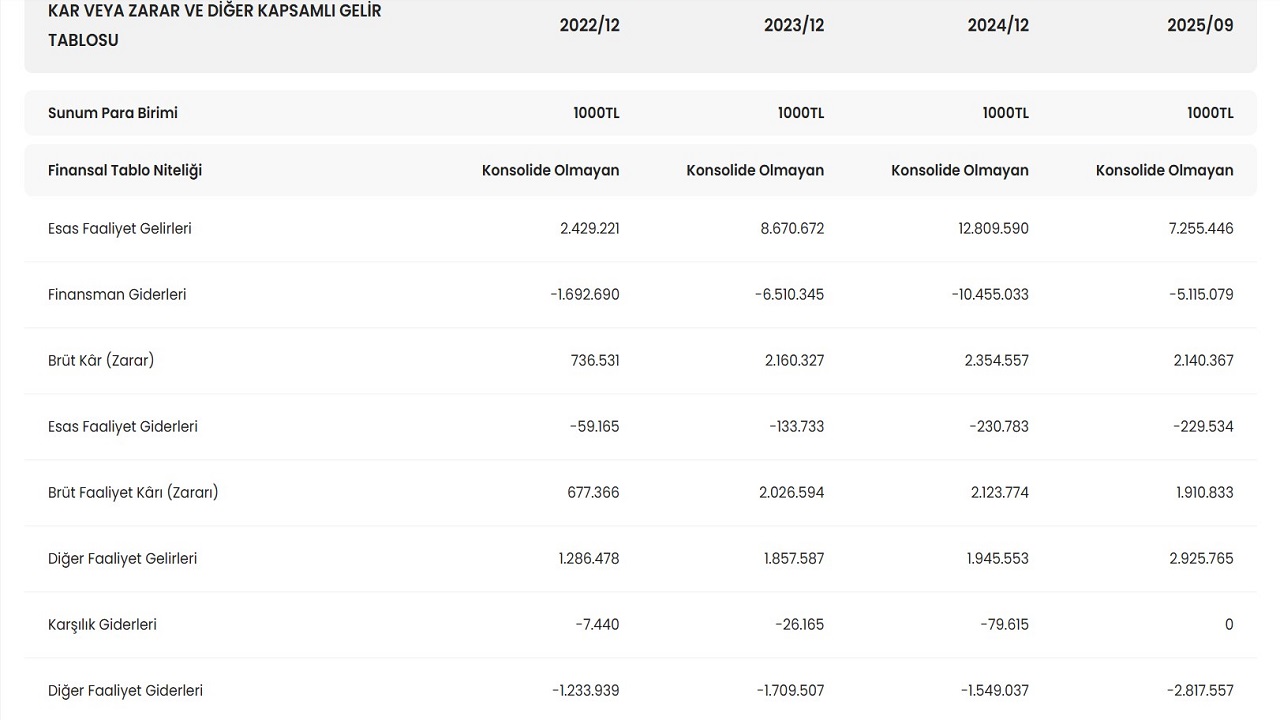Click the 12.809.590 value for 2024/12
This screenshot has width=1280, height=720.
click(x=993, y=228)
